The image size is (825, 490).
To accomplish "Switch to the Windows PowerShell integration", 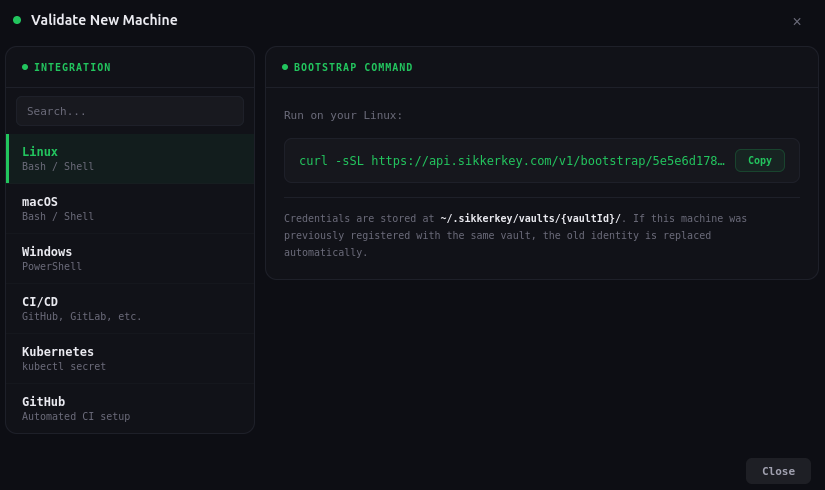I will [x=130, y=259].
